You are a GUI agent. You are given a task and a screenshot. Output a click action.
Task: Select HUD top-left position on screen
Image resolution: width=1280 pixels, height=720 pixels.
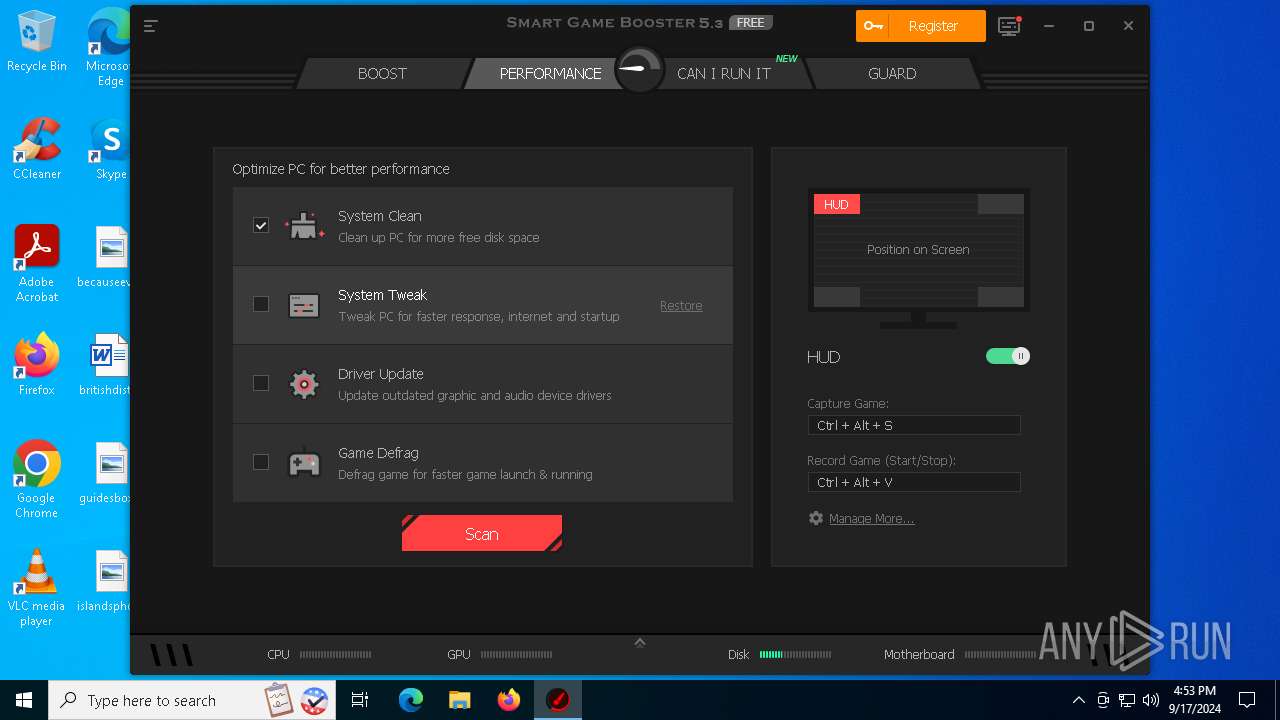point(837,204)
